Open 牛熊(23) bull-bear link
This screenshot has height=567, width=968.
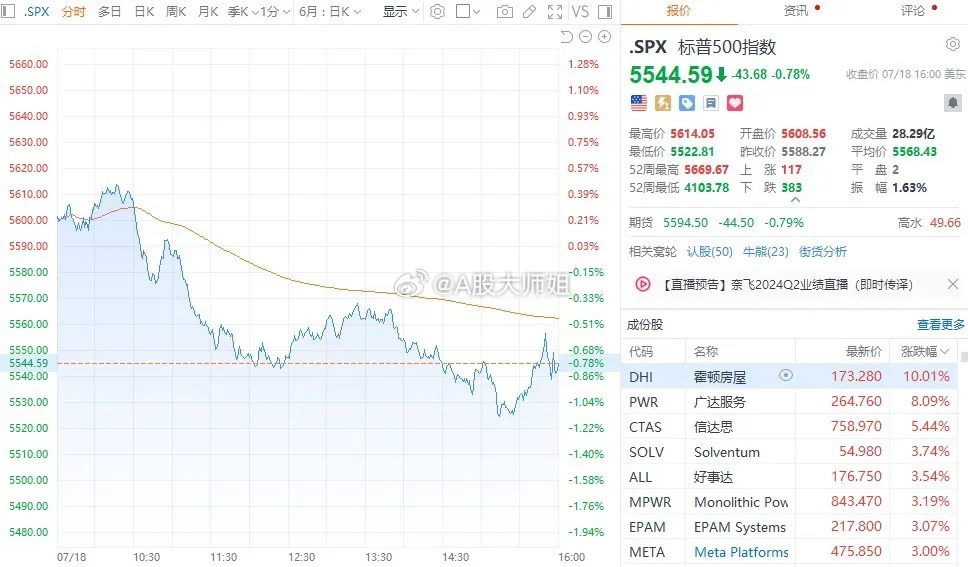point(766,252)
